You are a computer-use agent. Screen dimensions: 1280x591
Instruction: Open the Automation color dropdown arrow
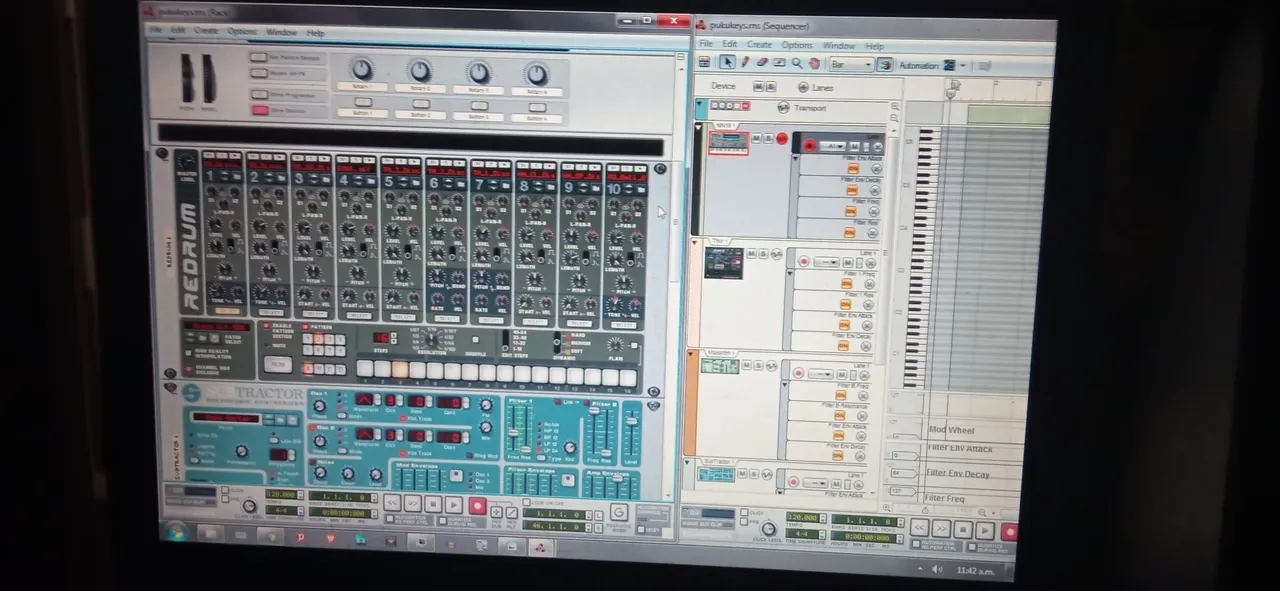963,66
